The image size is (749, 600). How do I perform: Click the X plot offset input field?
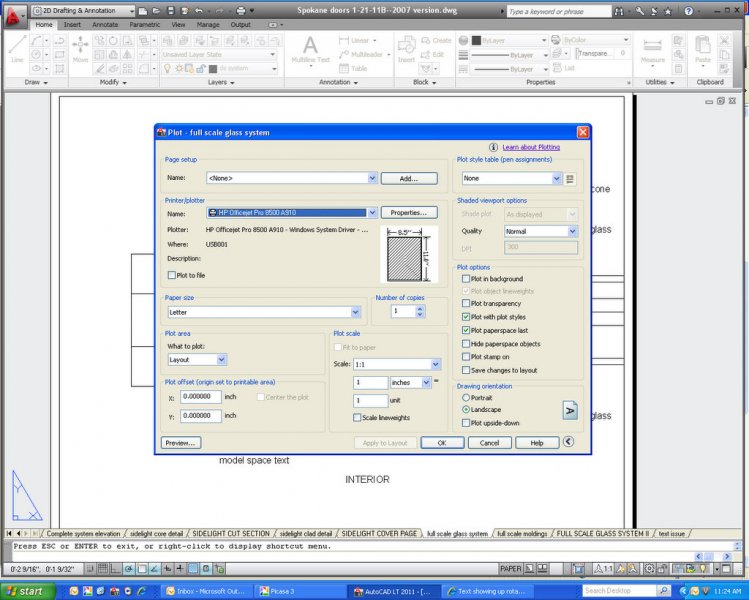click(x=201, y=396)
